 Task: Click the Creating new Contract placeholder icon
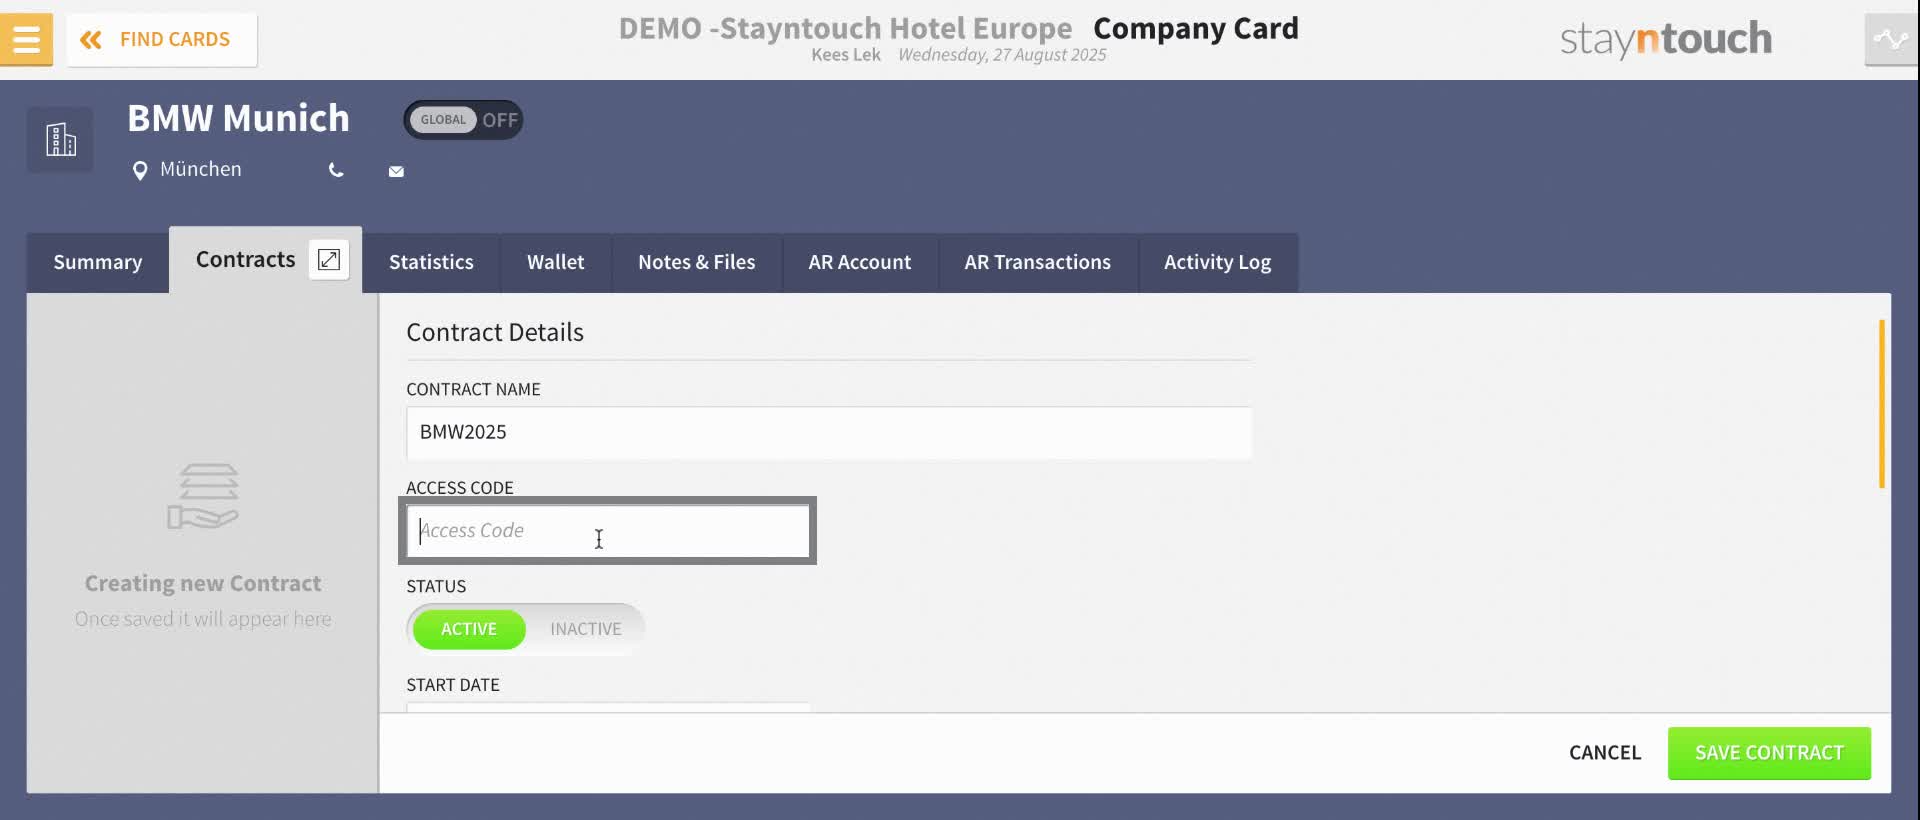(203, 496)
